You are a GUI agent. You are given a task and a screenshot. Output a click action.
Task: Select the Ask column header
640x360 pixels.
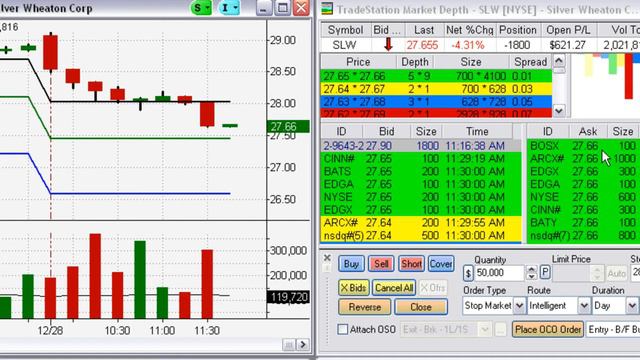coord(588,131)
